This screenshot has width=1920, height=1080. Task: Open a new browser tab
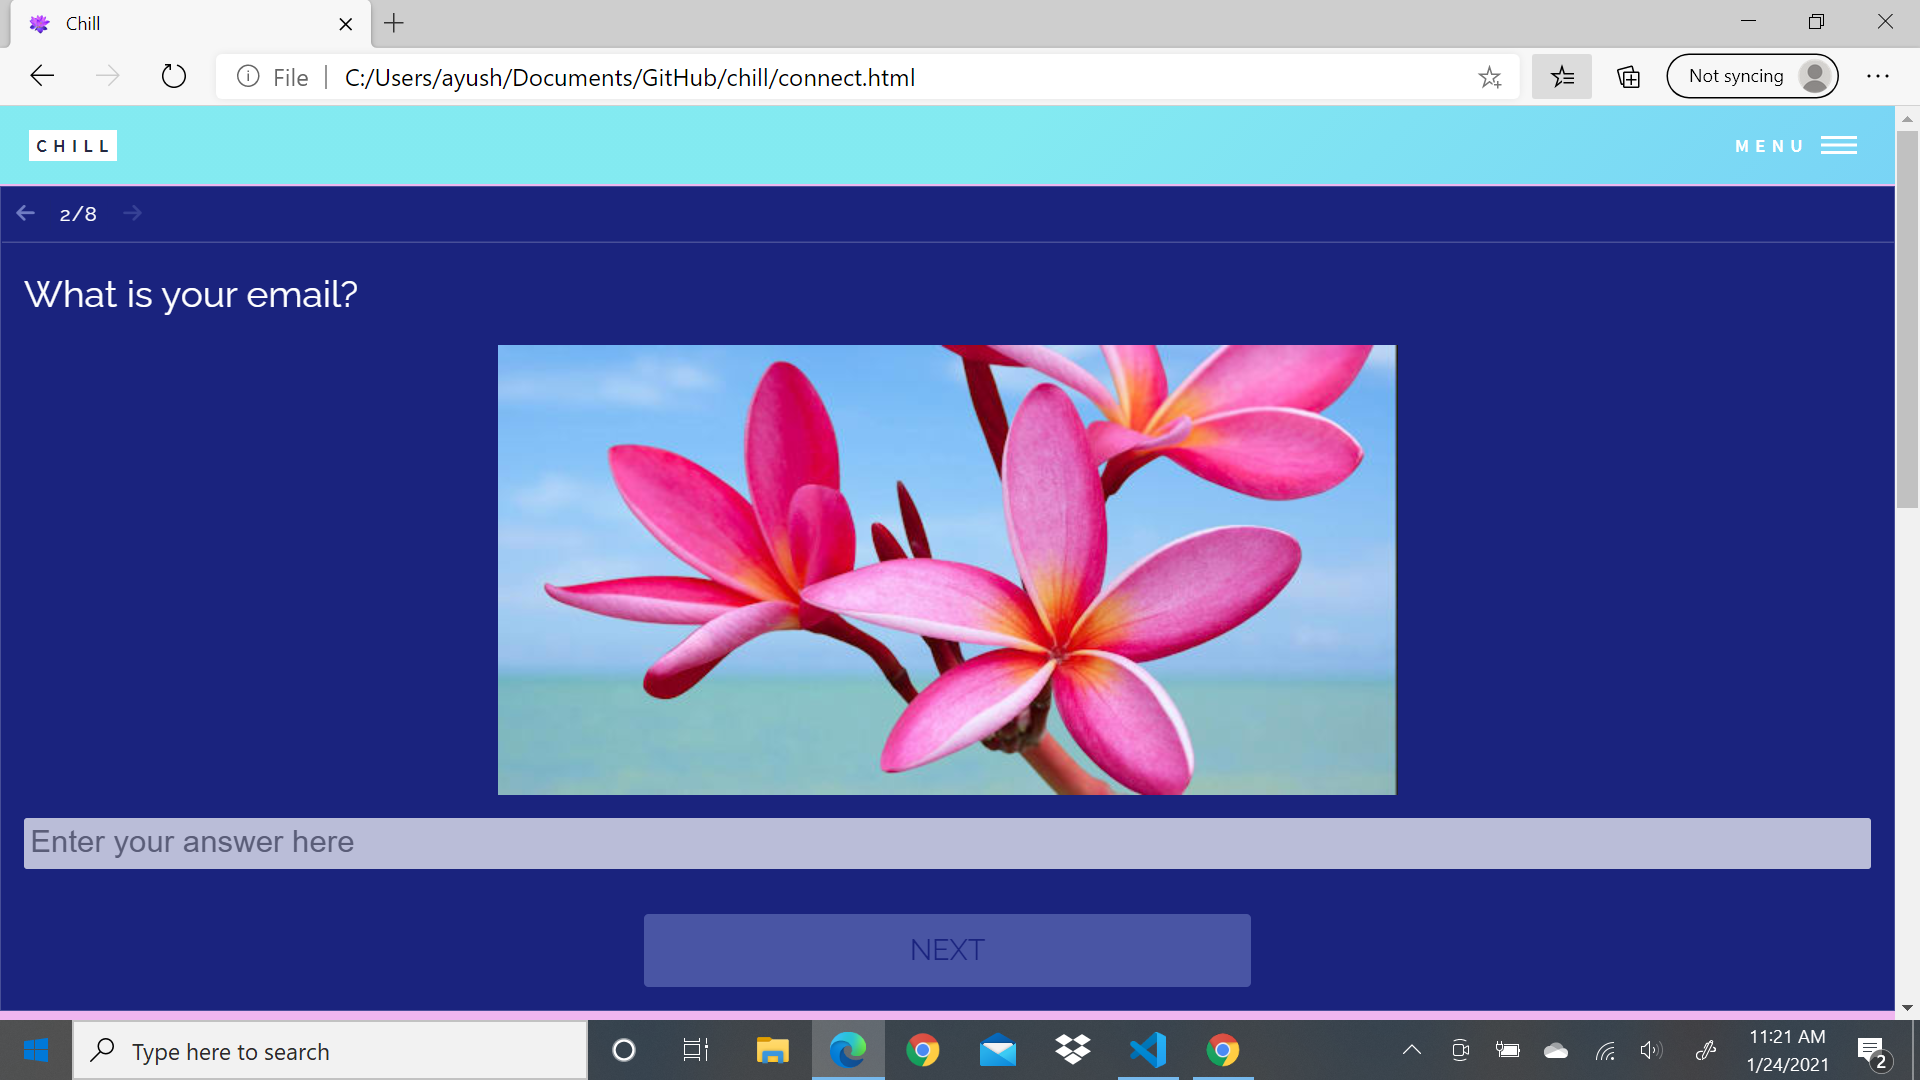coord(394,23)
